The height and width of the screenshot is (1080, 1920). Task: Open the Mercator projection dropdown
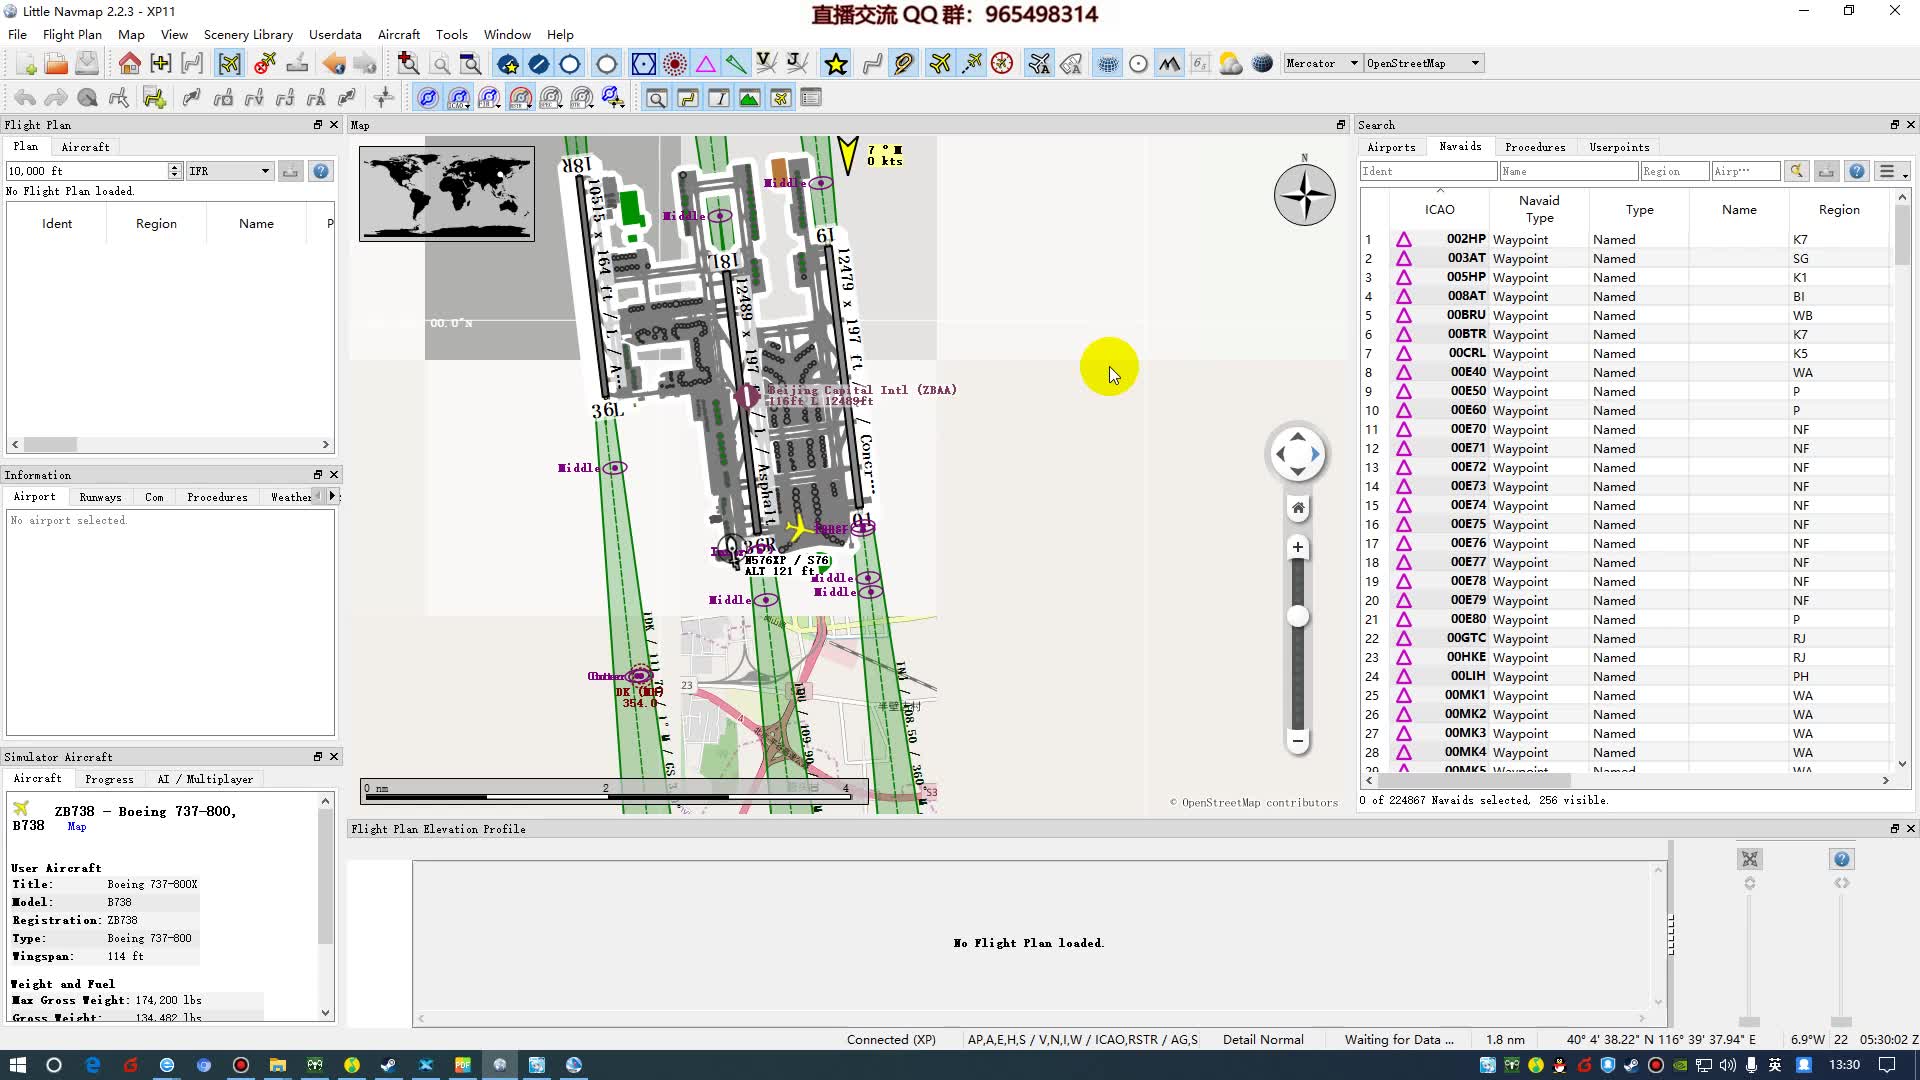coord(1322,63)
